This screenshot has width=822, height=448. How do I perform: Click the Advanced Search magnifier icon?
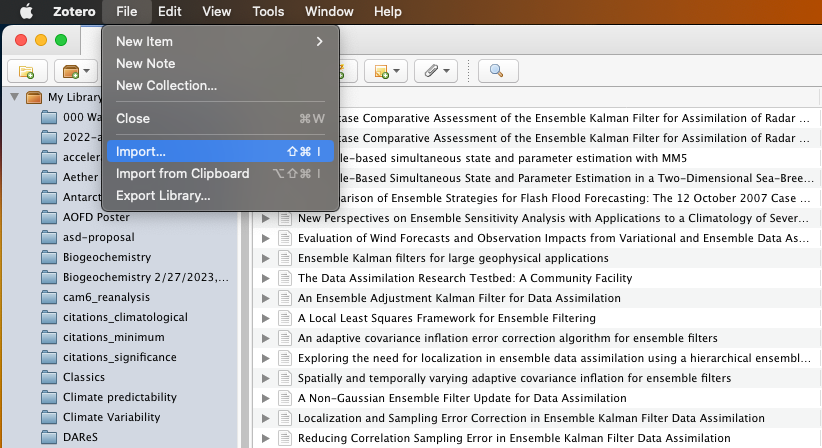pos(497,71)
